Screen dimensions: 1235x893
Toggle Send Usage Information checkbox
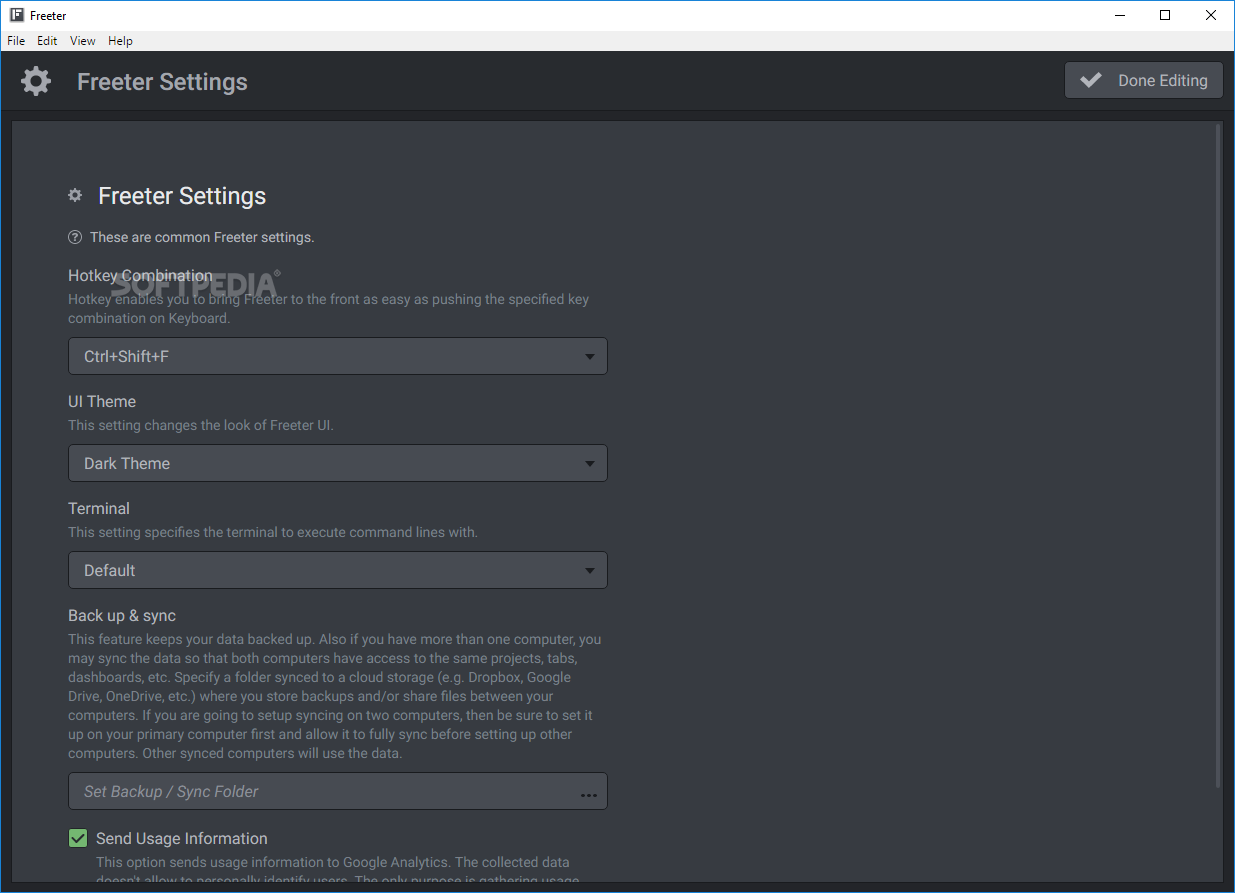pos(78,838)
